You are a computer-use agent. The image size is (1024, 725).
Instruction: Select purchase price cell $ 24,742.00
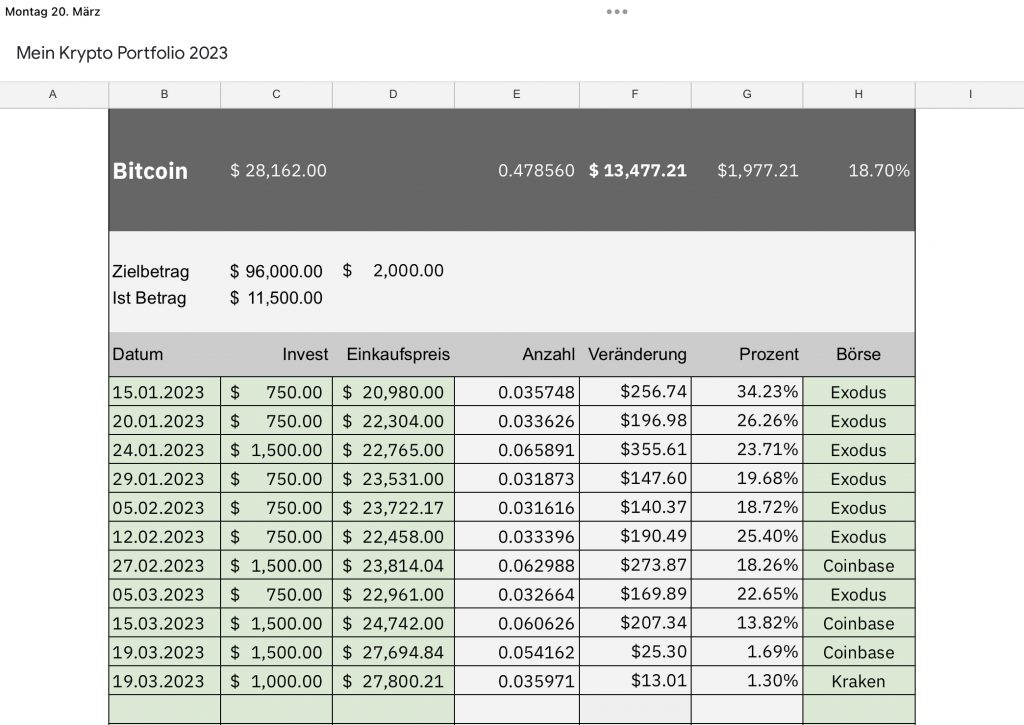pyautogui.click(x=393, y=622)
